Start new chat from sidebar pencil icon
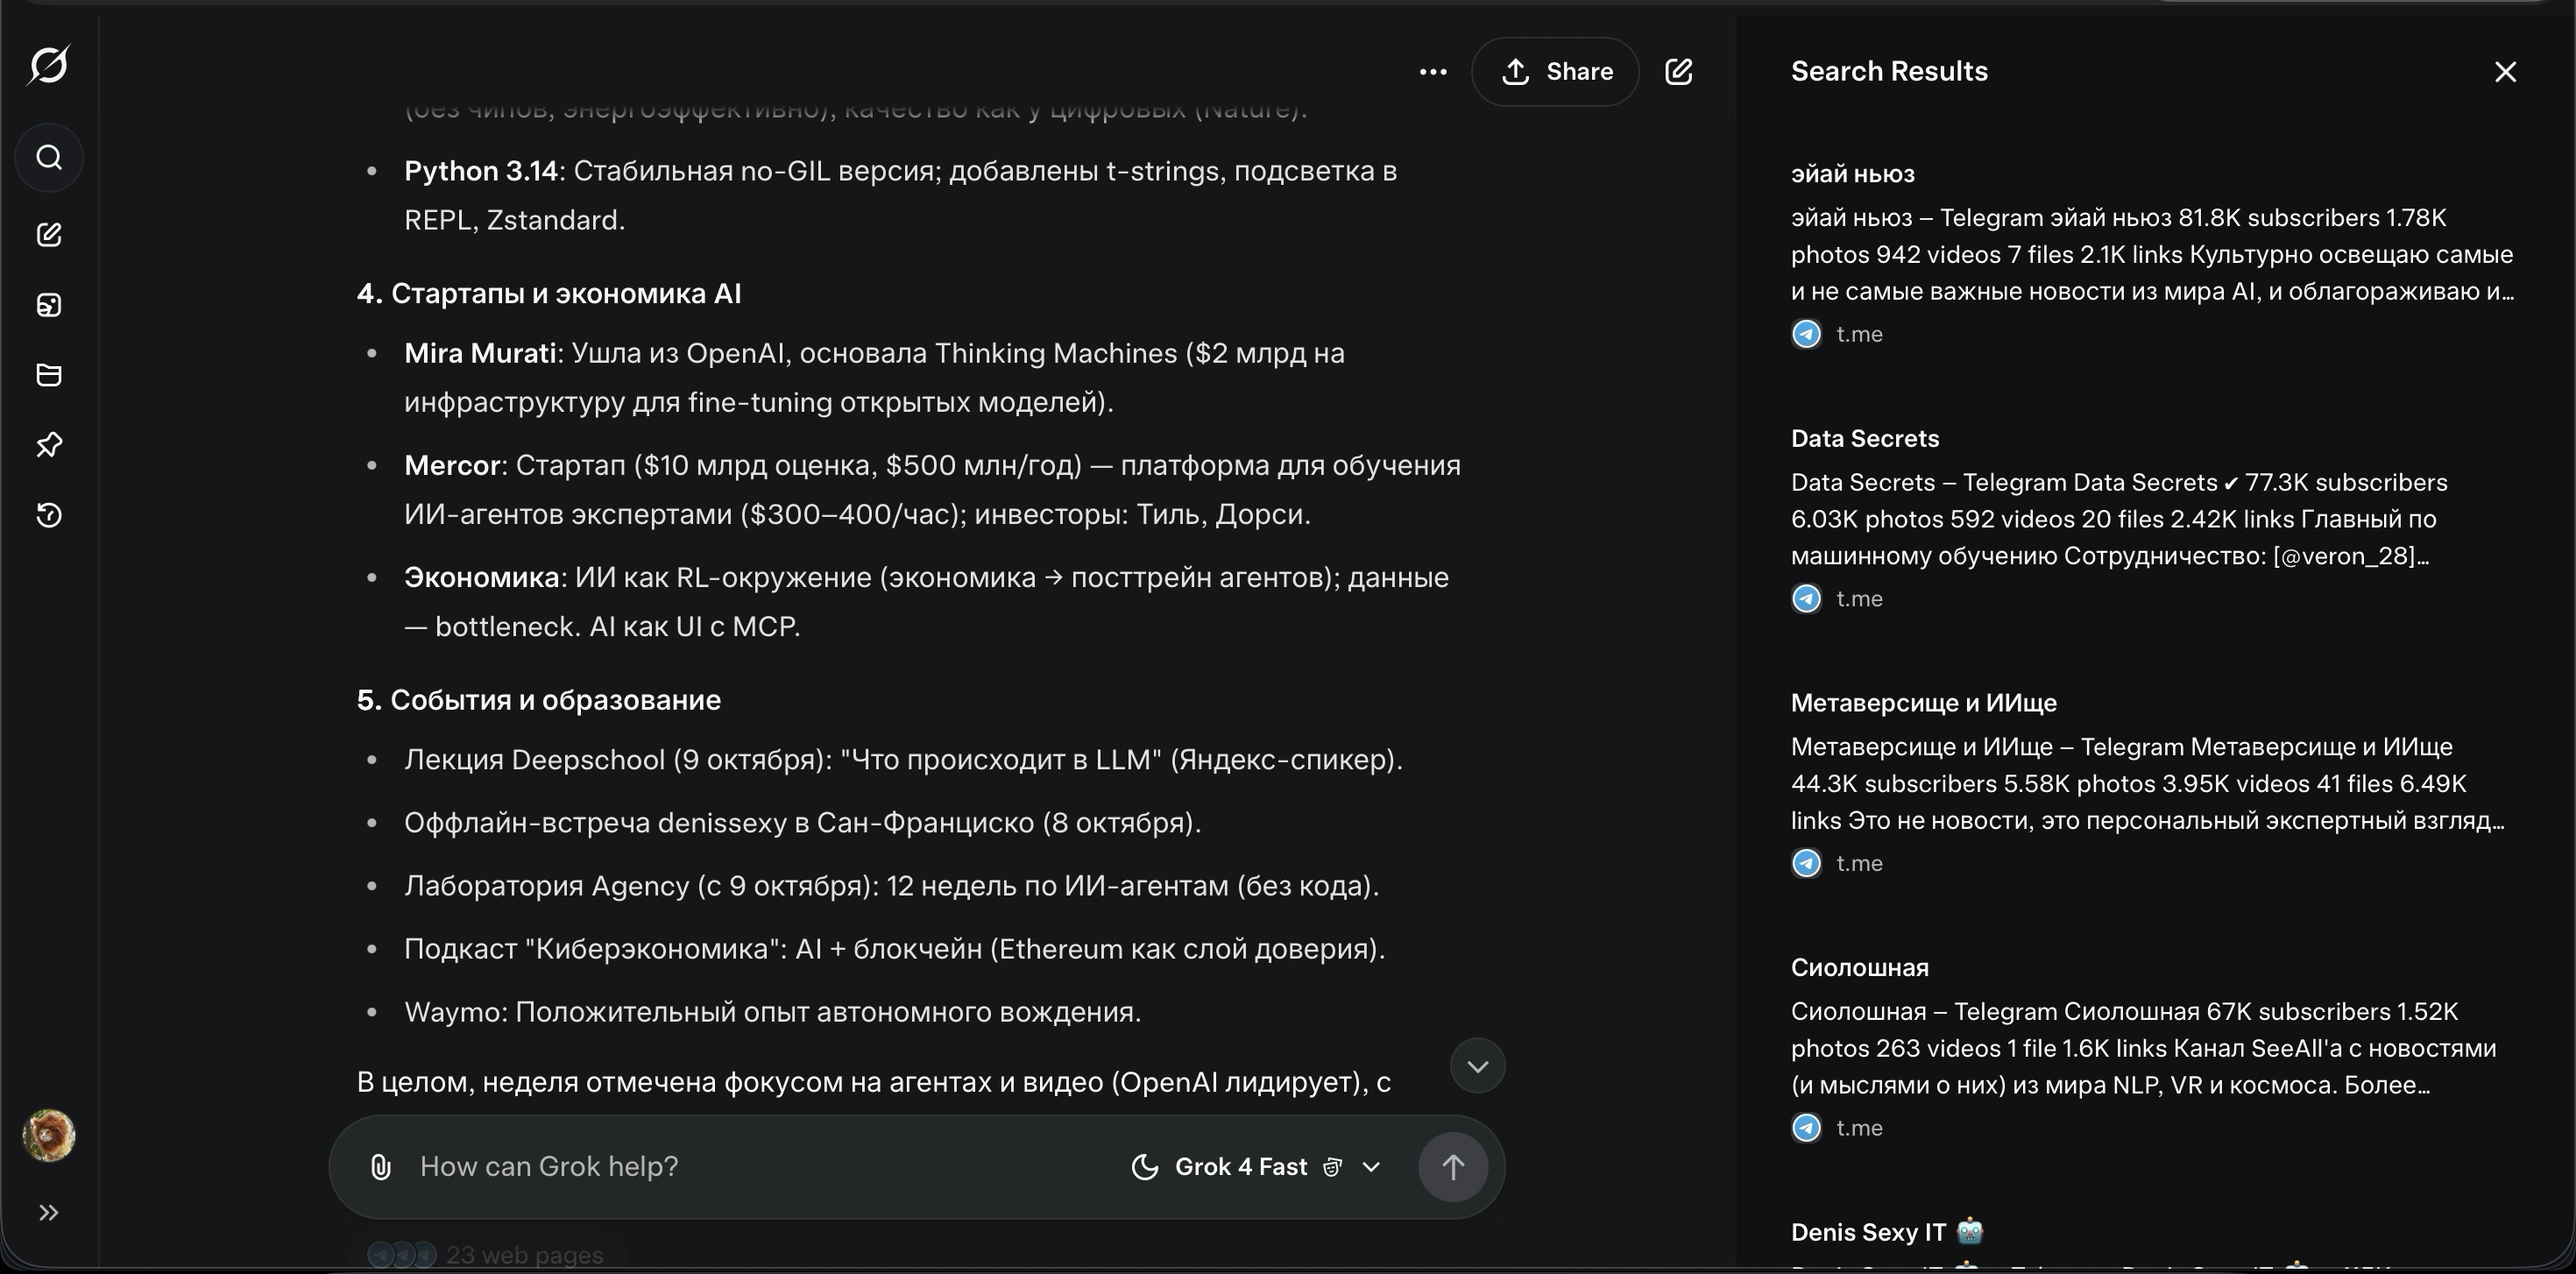The width and height of the screenshot is (2576, 1274). pos(49,235)
